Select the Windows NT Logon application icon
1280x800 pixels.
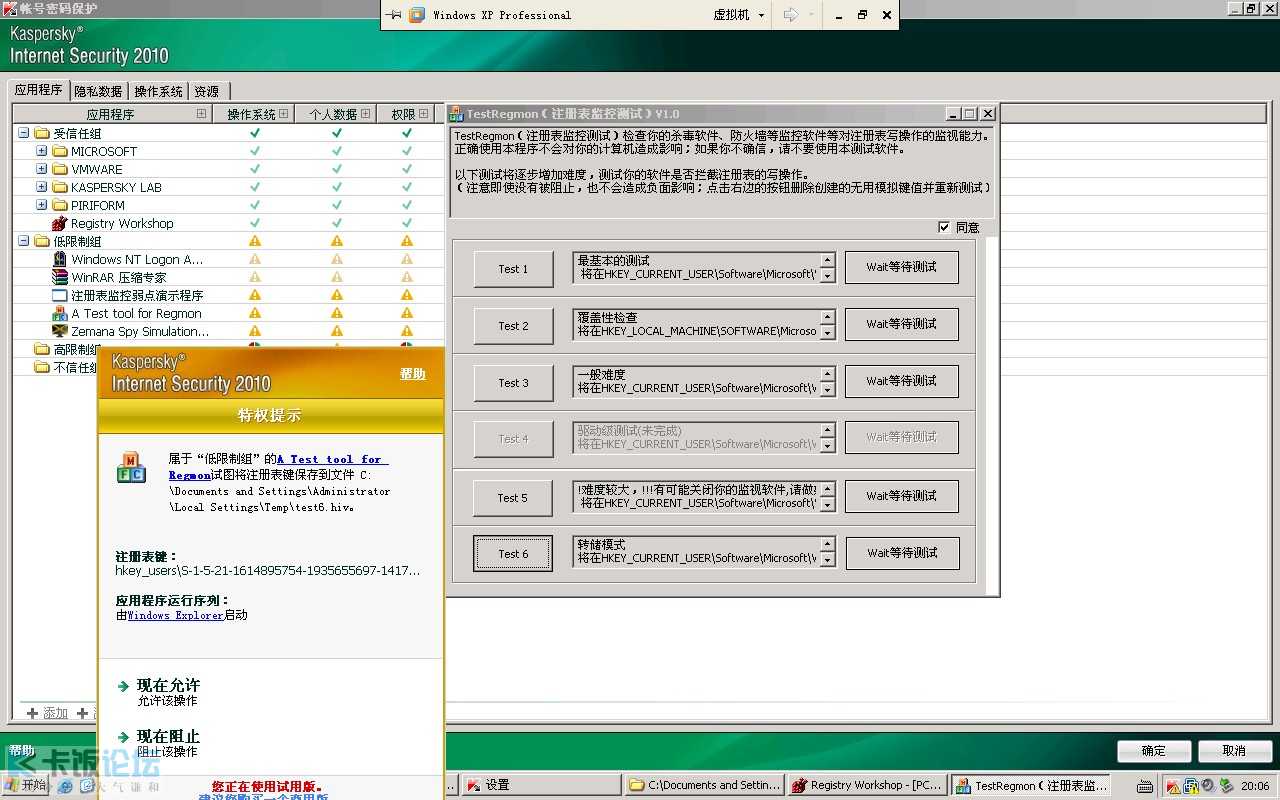click(x=59, y=259)
